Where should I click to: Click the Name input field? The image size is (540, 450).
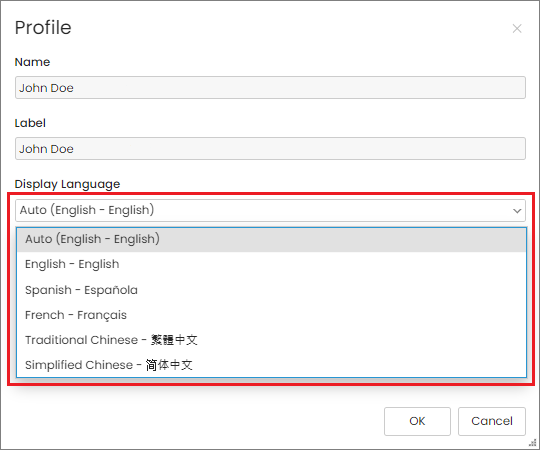coord(270,88)
